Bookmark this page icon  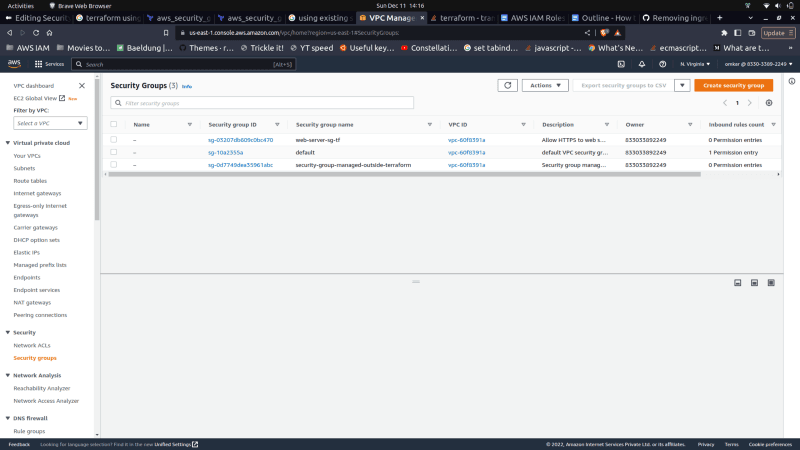click(166, 33)
